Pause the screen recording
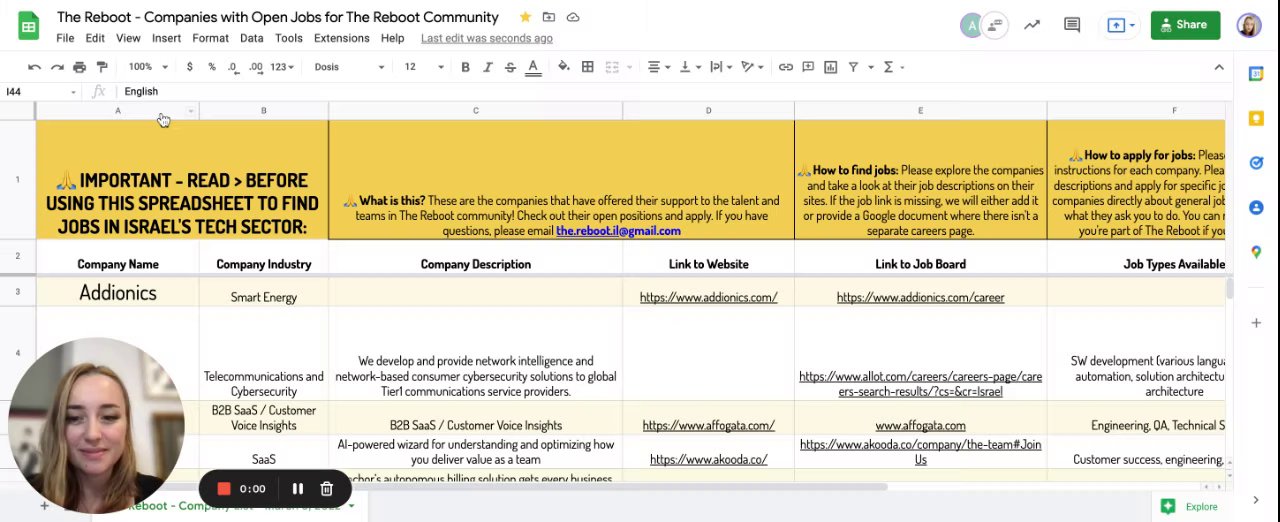The image size is (1280, 522). 297,489
